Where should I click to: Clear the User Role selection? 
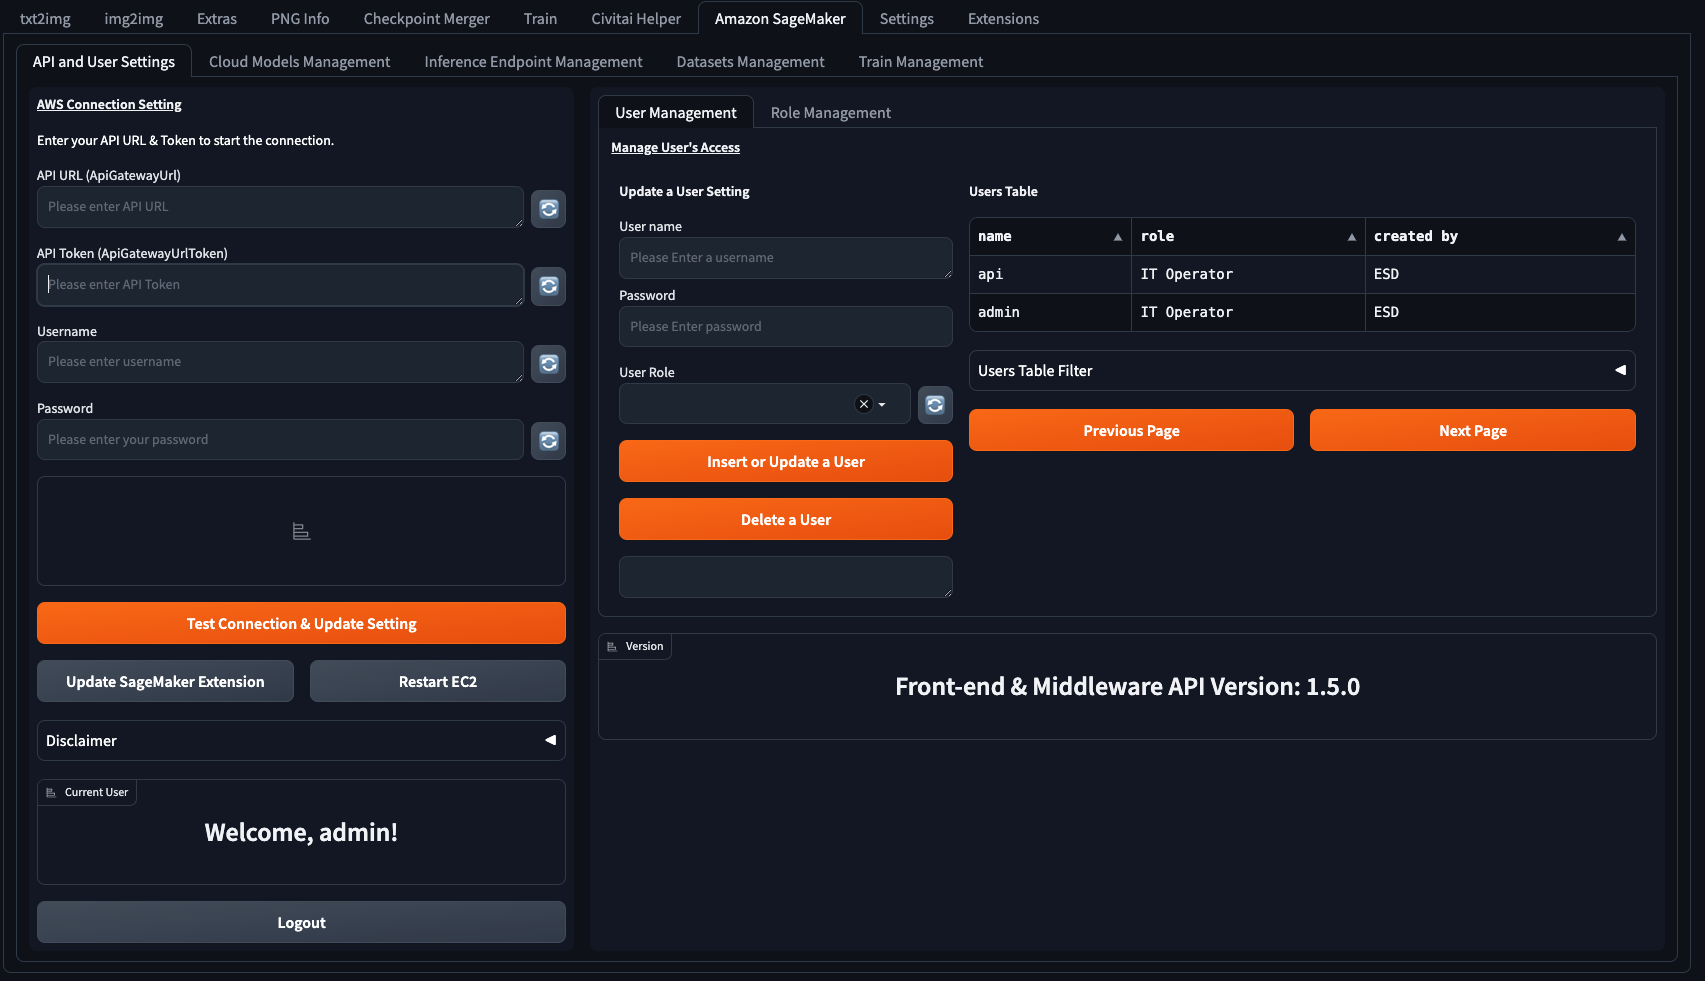(864, 404)
